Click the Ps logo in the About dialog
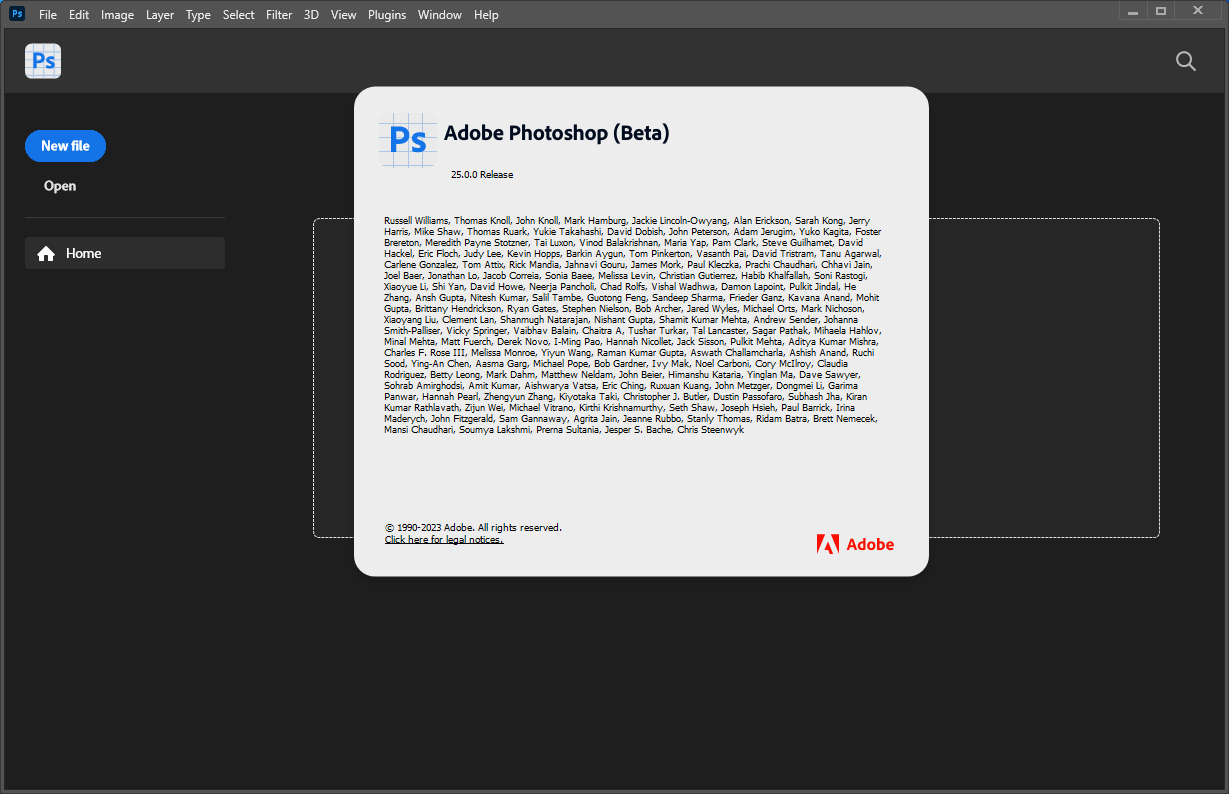Viewport: 1229px width, 794px height. tap(408, 139)
